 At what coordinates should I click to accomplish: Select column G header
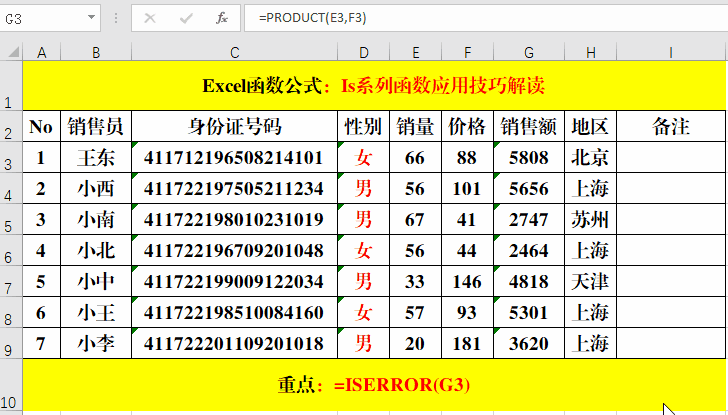pos(529,52)
